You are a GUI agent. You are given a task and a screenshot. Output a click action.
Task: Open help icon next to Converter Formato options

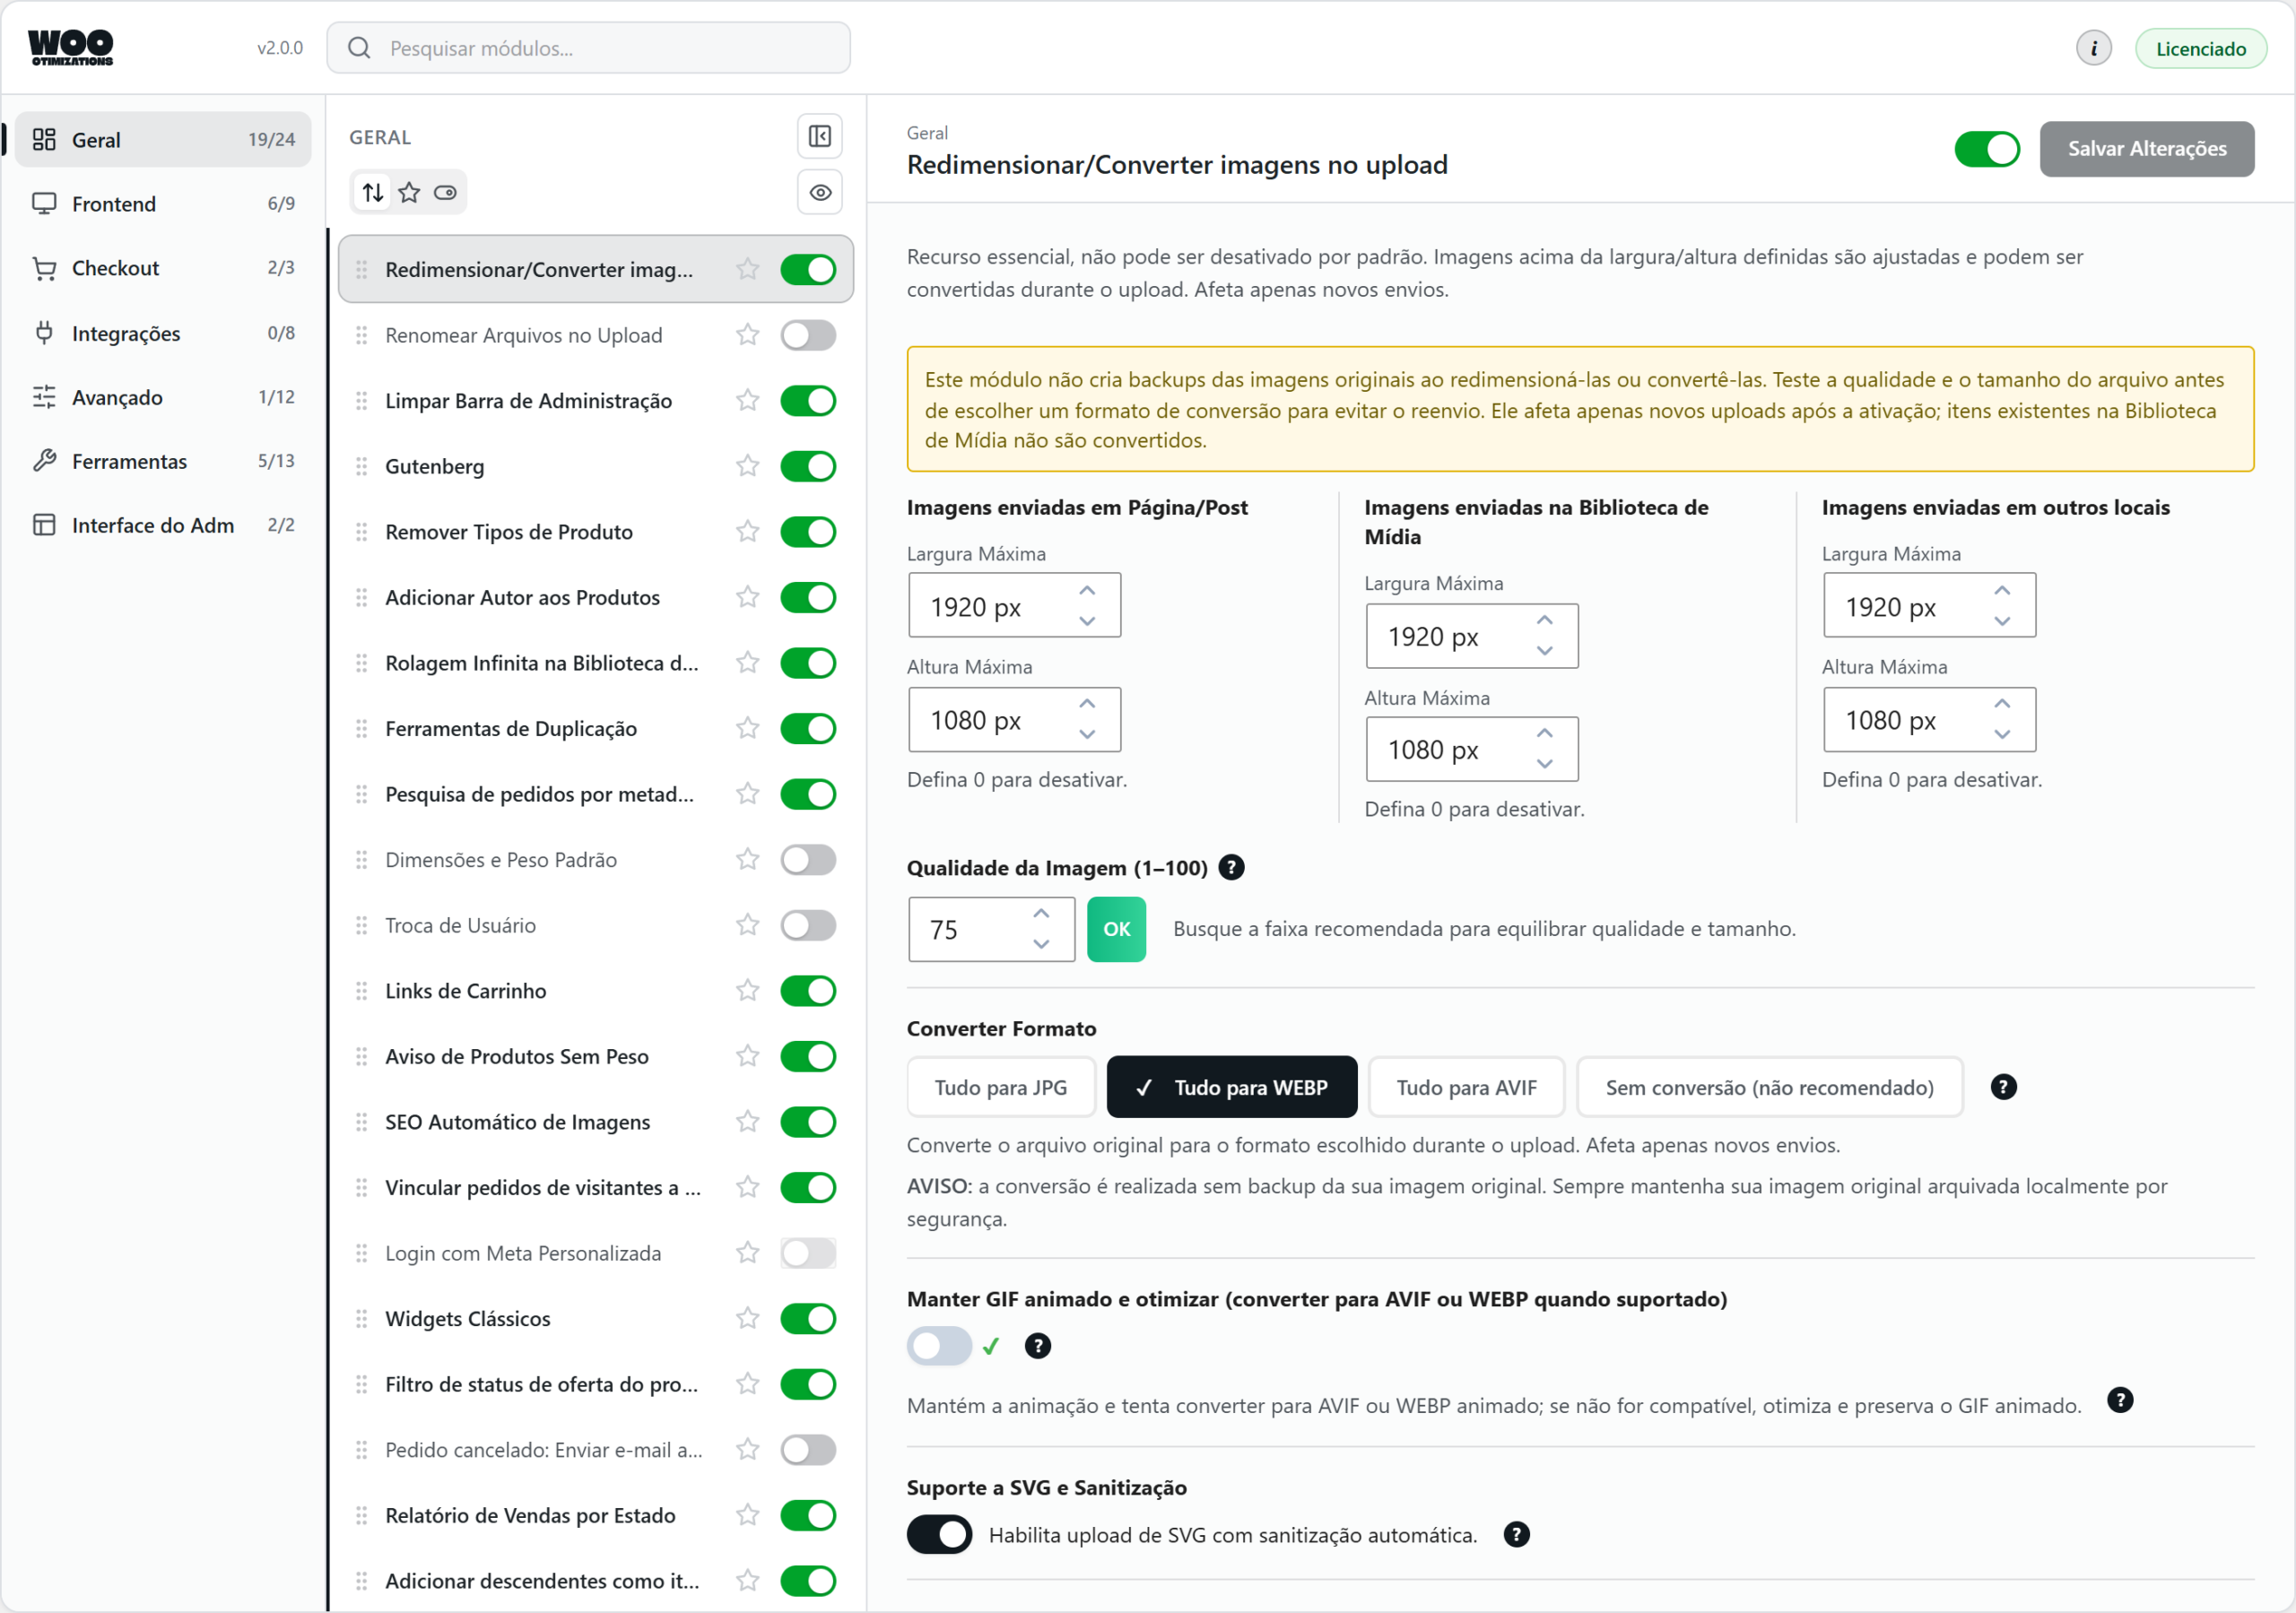(2003, 1087)
